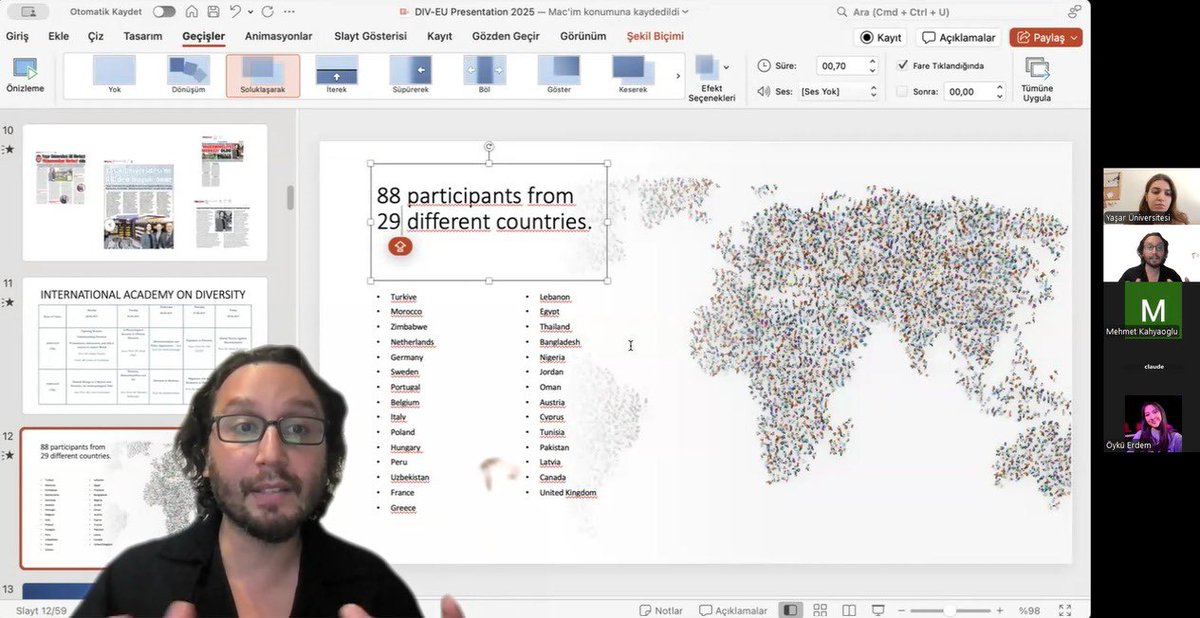Enable the Sonra checkbox
Viewport: 1200px width, 618px height.
click(x=902, y=91)
